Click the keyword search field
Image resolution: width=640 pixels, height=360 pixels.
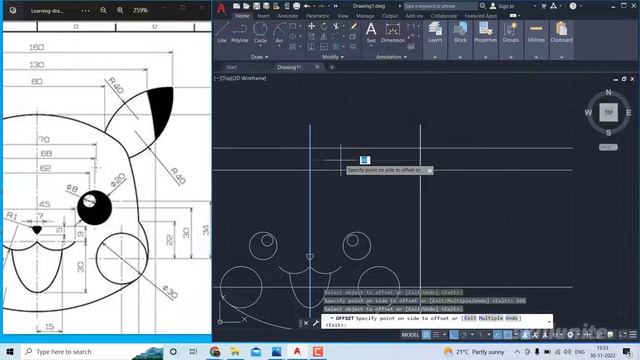pyautogui.click(x=440, y=6)
